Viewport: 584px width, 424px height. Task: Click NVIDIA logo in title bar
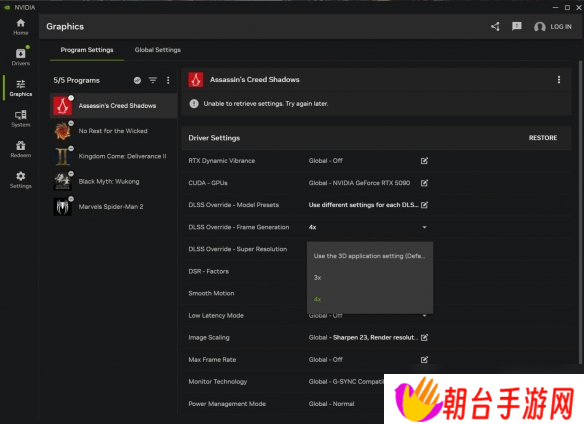[x=7, y=7]
